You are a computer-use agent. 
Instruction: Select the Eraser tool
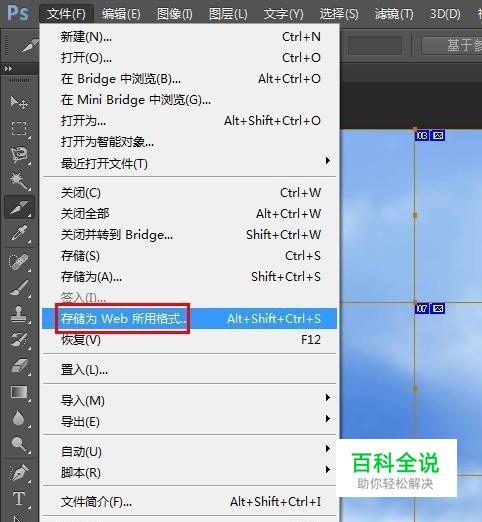[x=19, y=366]
